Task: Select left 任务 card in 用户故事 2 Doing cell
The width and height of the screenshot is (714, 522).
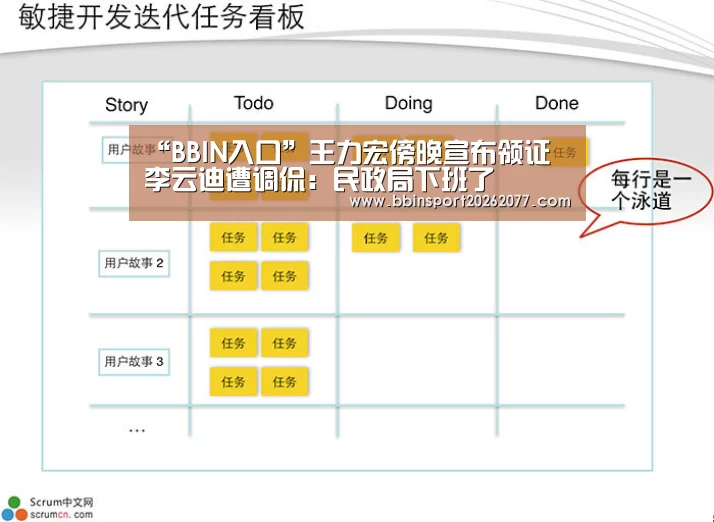Action: pos(376,238)
